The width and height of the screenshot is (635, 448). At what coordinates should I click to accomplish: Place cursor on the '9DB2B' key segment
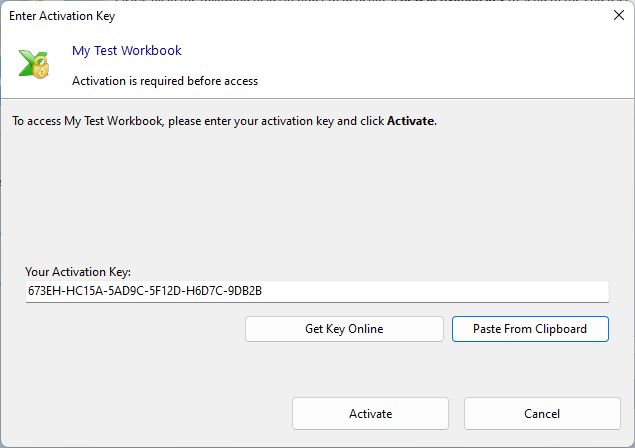(x=257, y=291)
